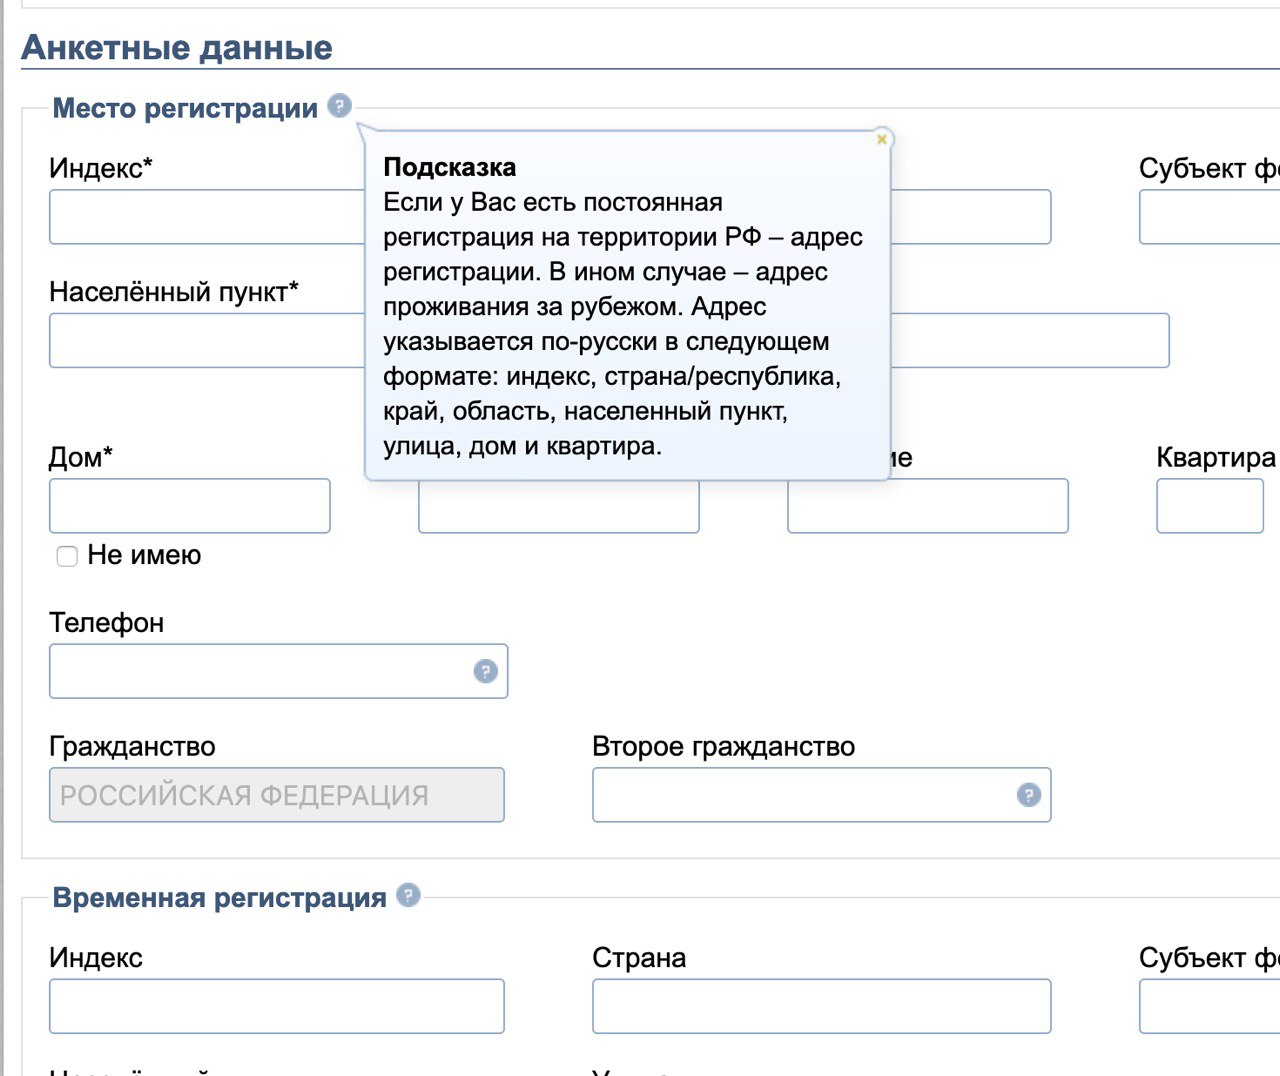Click the Анкетные данные section heading
This screenshot has width=1280, height=1076.
click(177, 48)
